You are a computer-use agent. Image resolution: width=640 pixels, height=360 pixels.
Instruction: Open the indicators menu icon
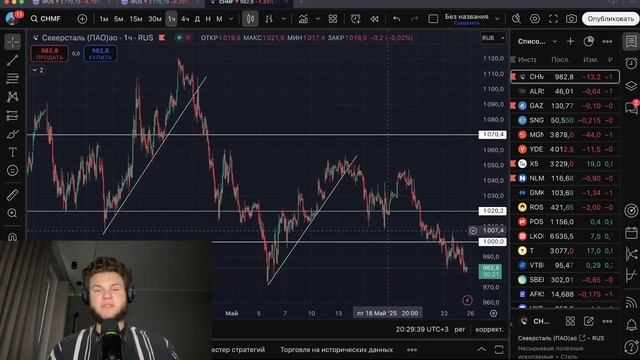click(x=303, y=19)
